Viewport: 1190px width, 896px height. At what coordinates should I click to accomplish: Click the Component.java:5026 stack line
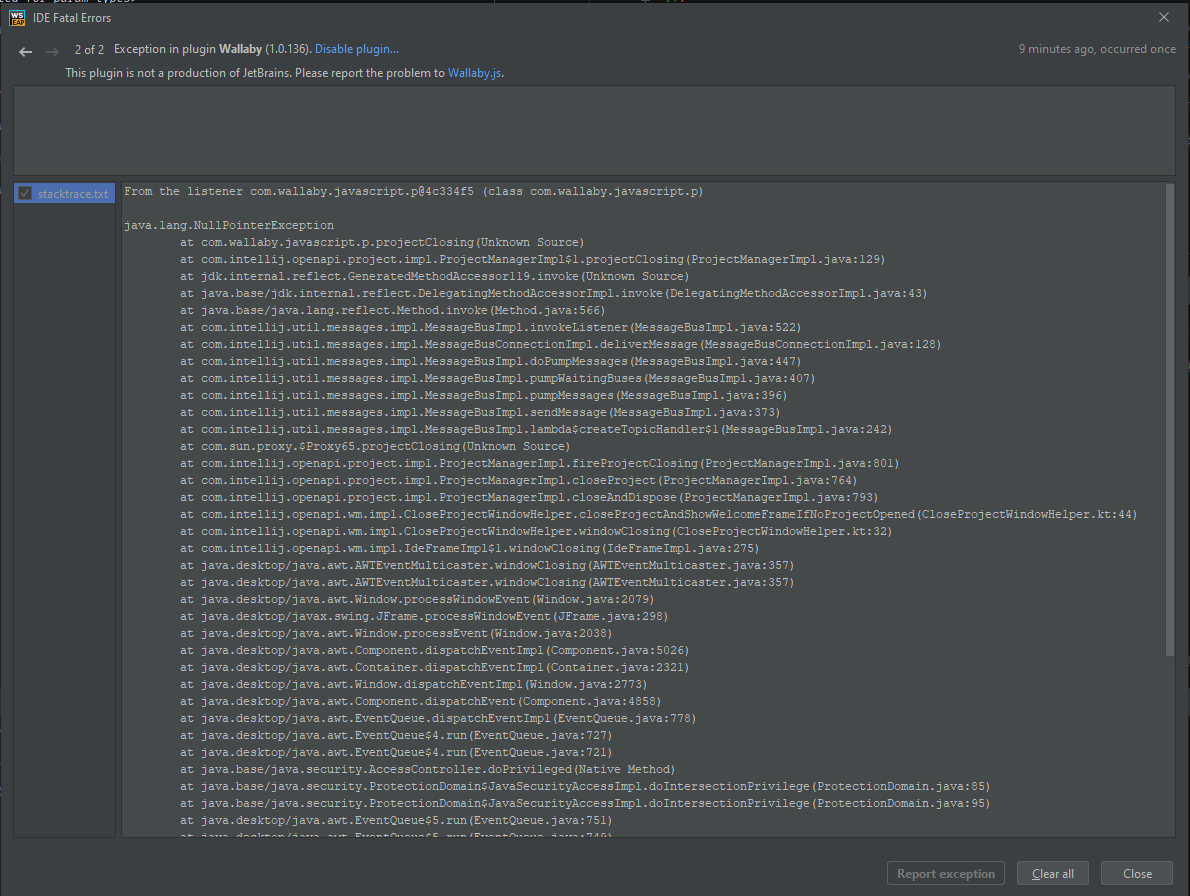click(x=435, y=650)
